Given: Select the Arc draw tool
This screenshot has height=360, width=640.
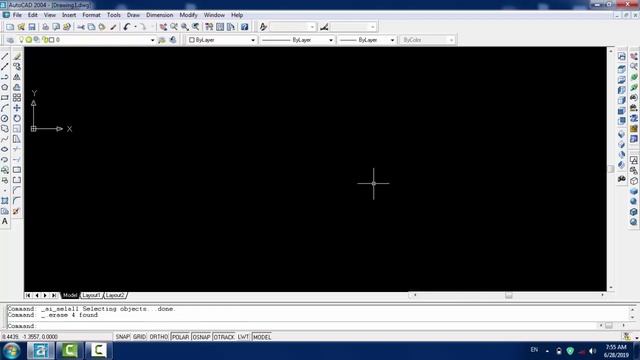Looking at the screenshot, I should point(4,108).
